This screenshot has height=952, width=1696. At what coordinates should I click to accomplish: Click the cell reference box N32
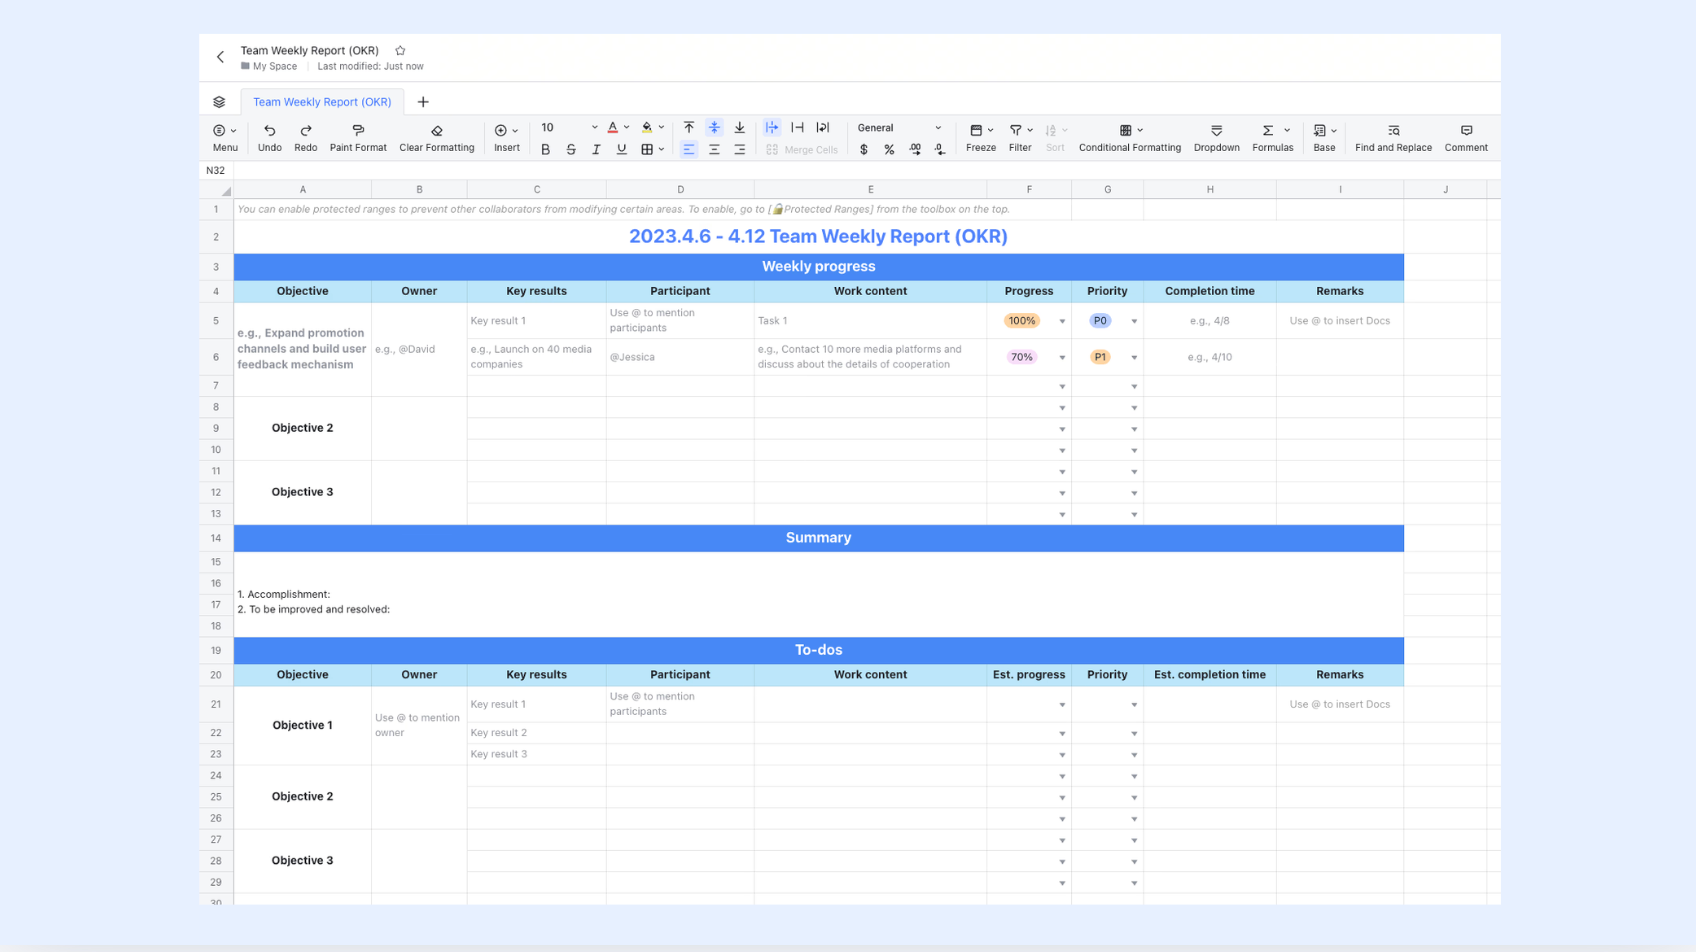coord(216,171)
